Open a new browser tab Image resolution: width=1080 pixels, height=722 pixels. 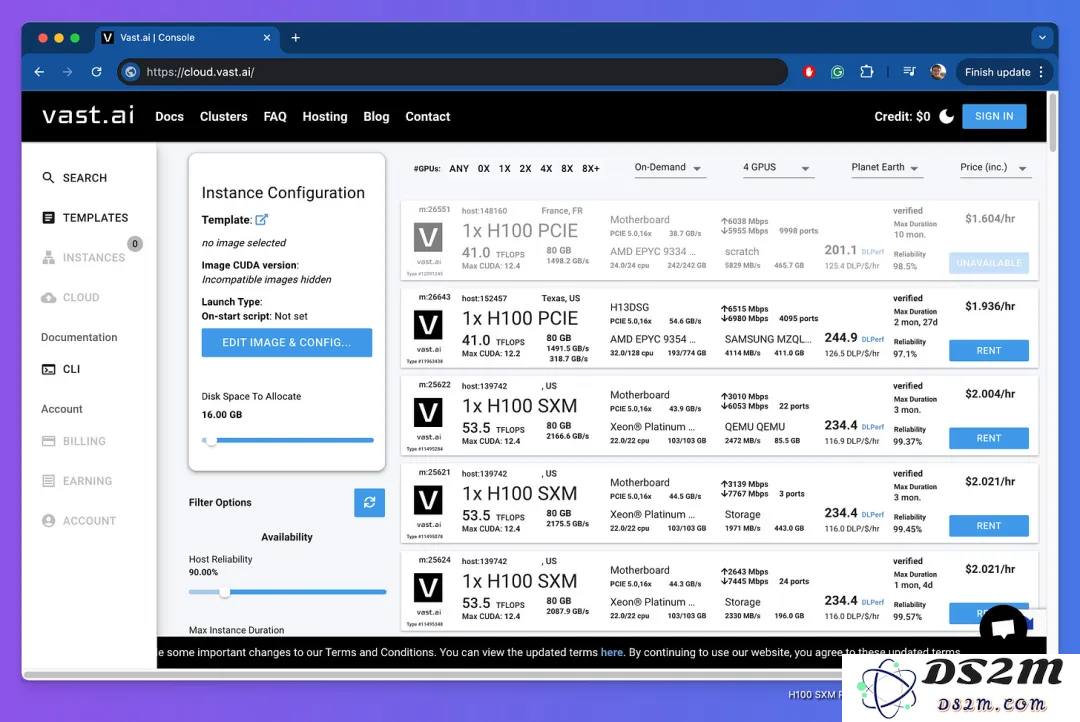295,38
